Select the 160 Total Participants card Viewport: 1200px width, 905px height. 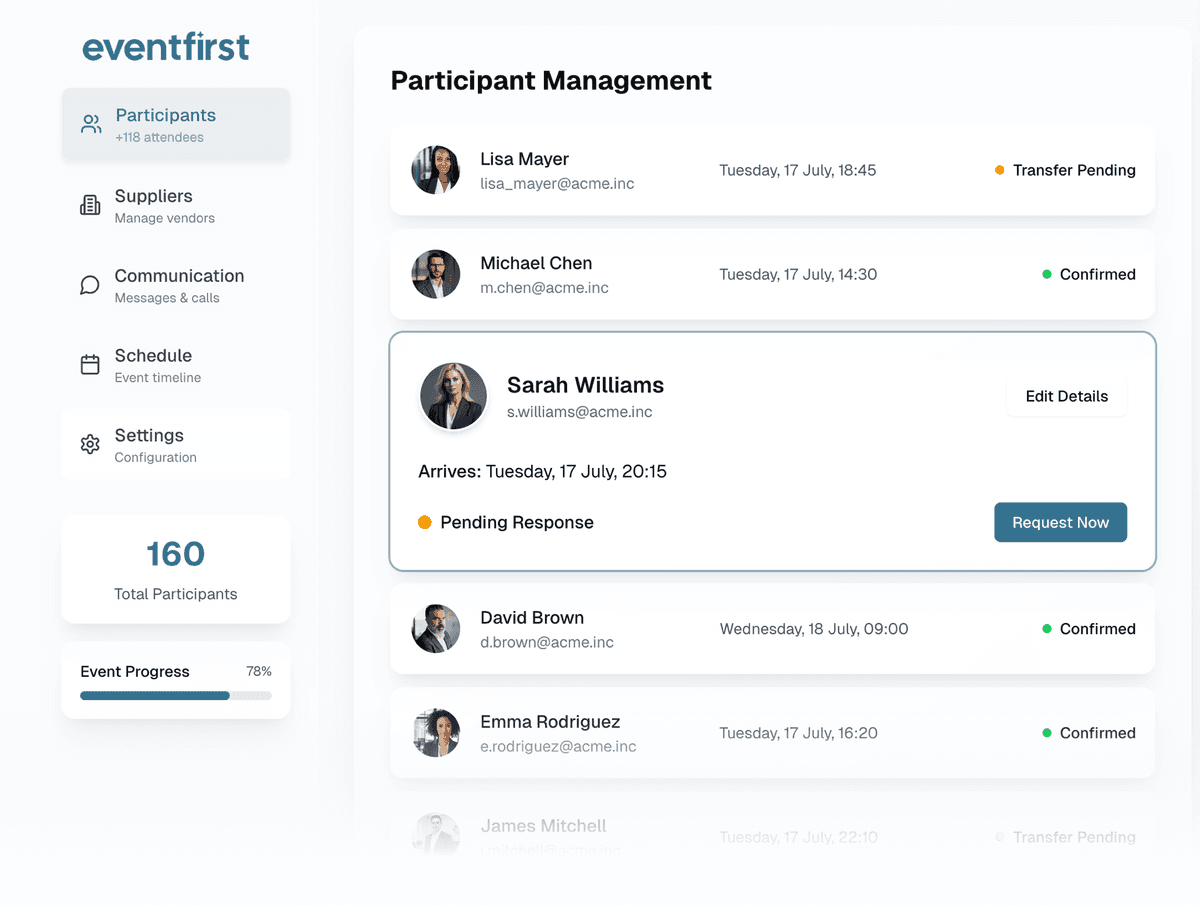pyautogui.click(x=176, y=569)
